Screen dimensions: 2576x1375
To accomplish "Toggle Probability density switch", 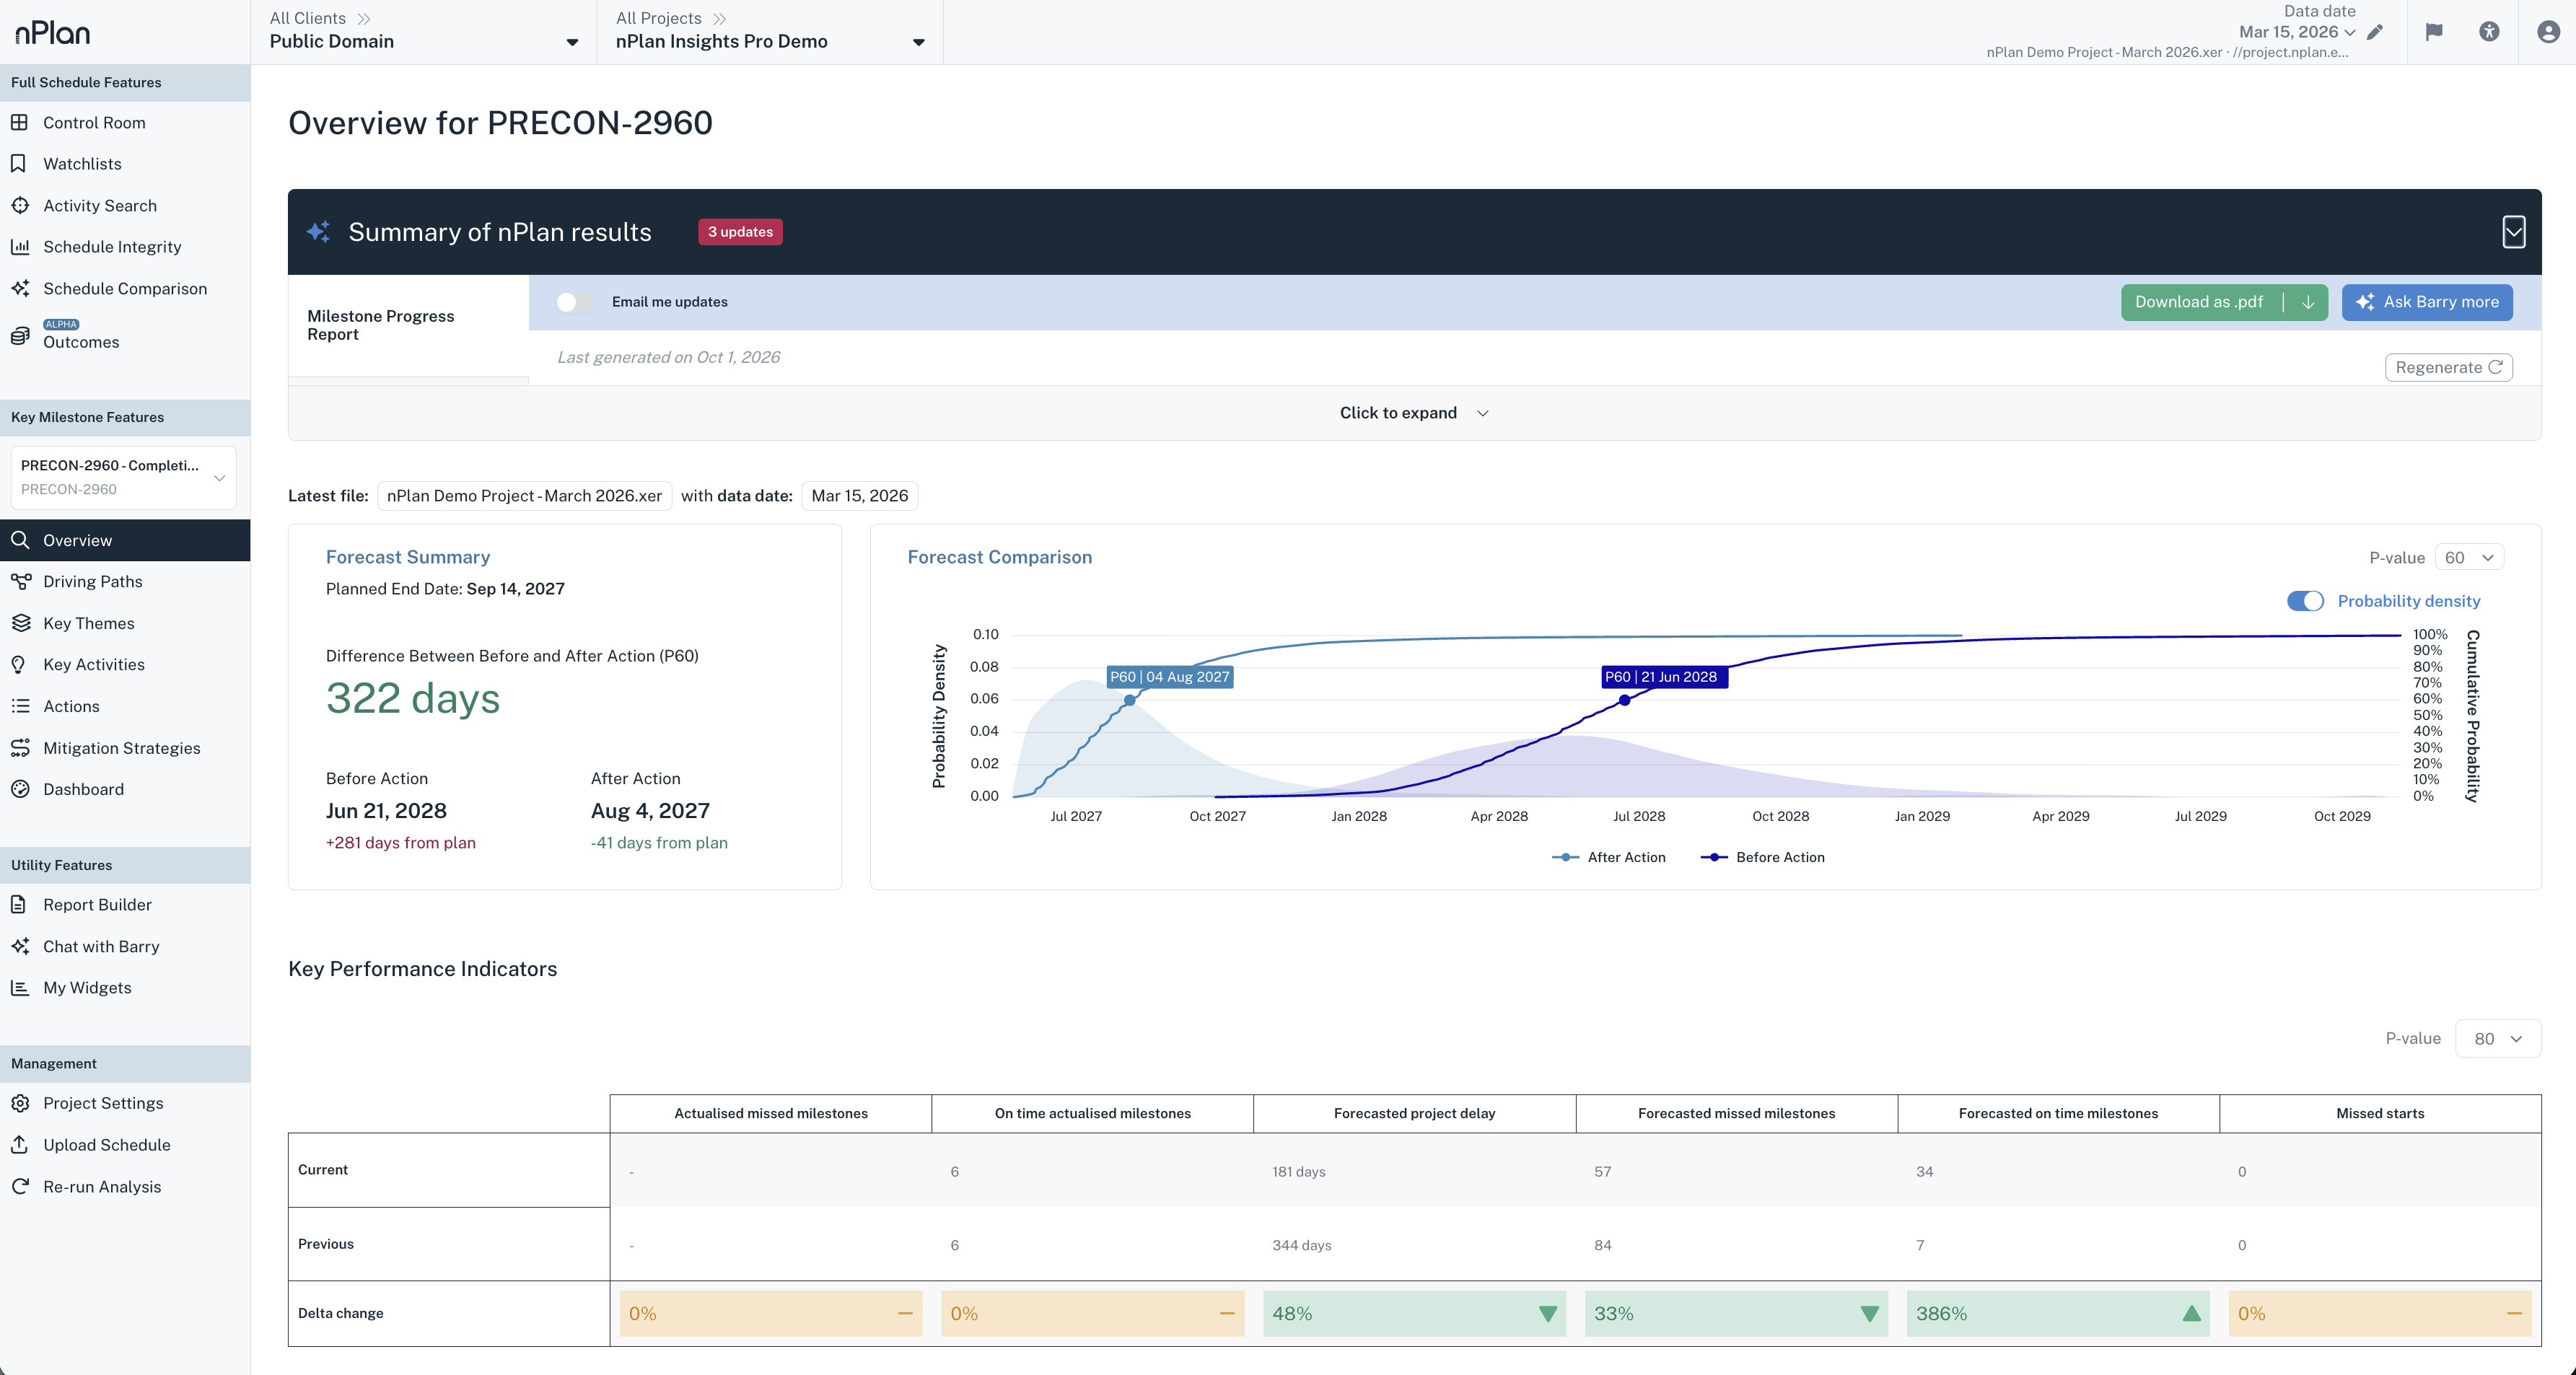I will 2305,600.
